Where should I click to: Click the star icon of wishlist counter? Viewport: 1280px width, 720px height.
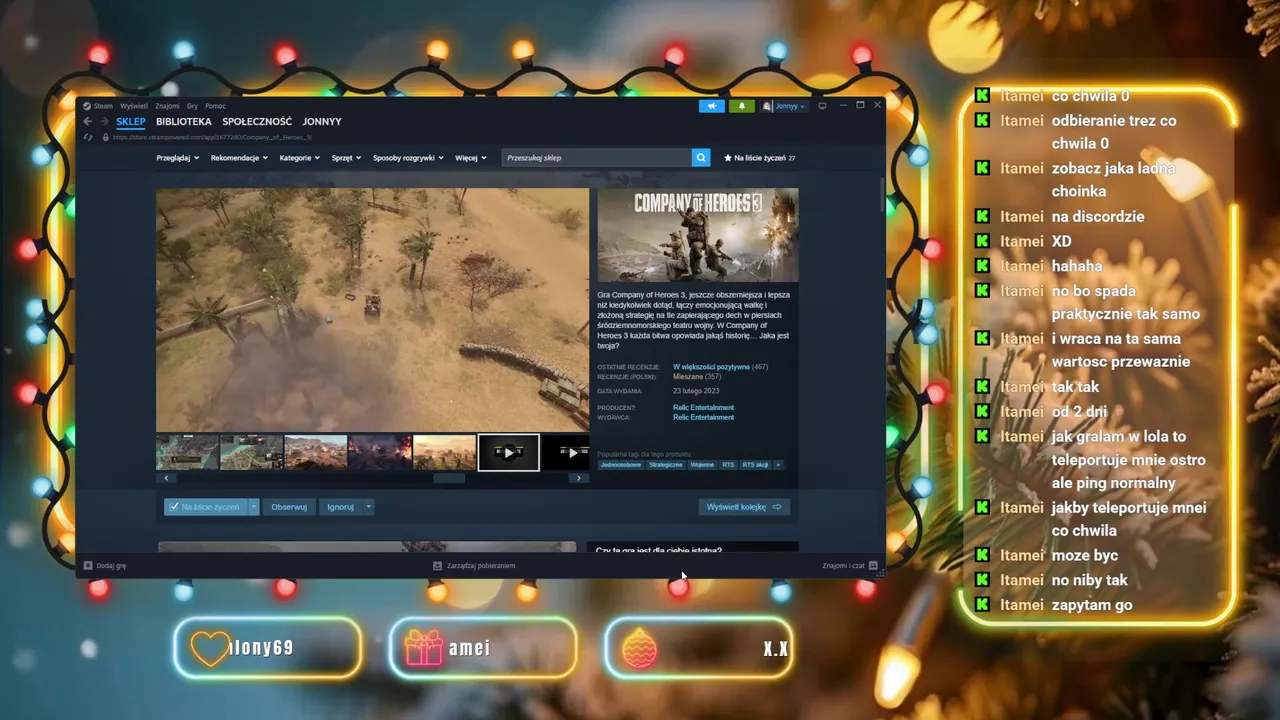tap(728, 158)
